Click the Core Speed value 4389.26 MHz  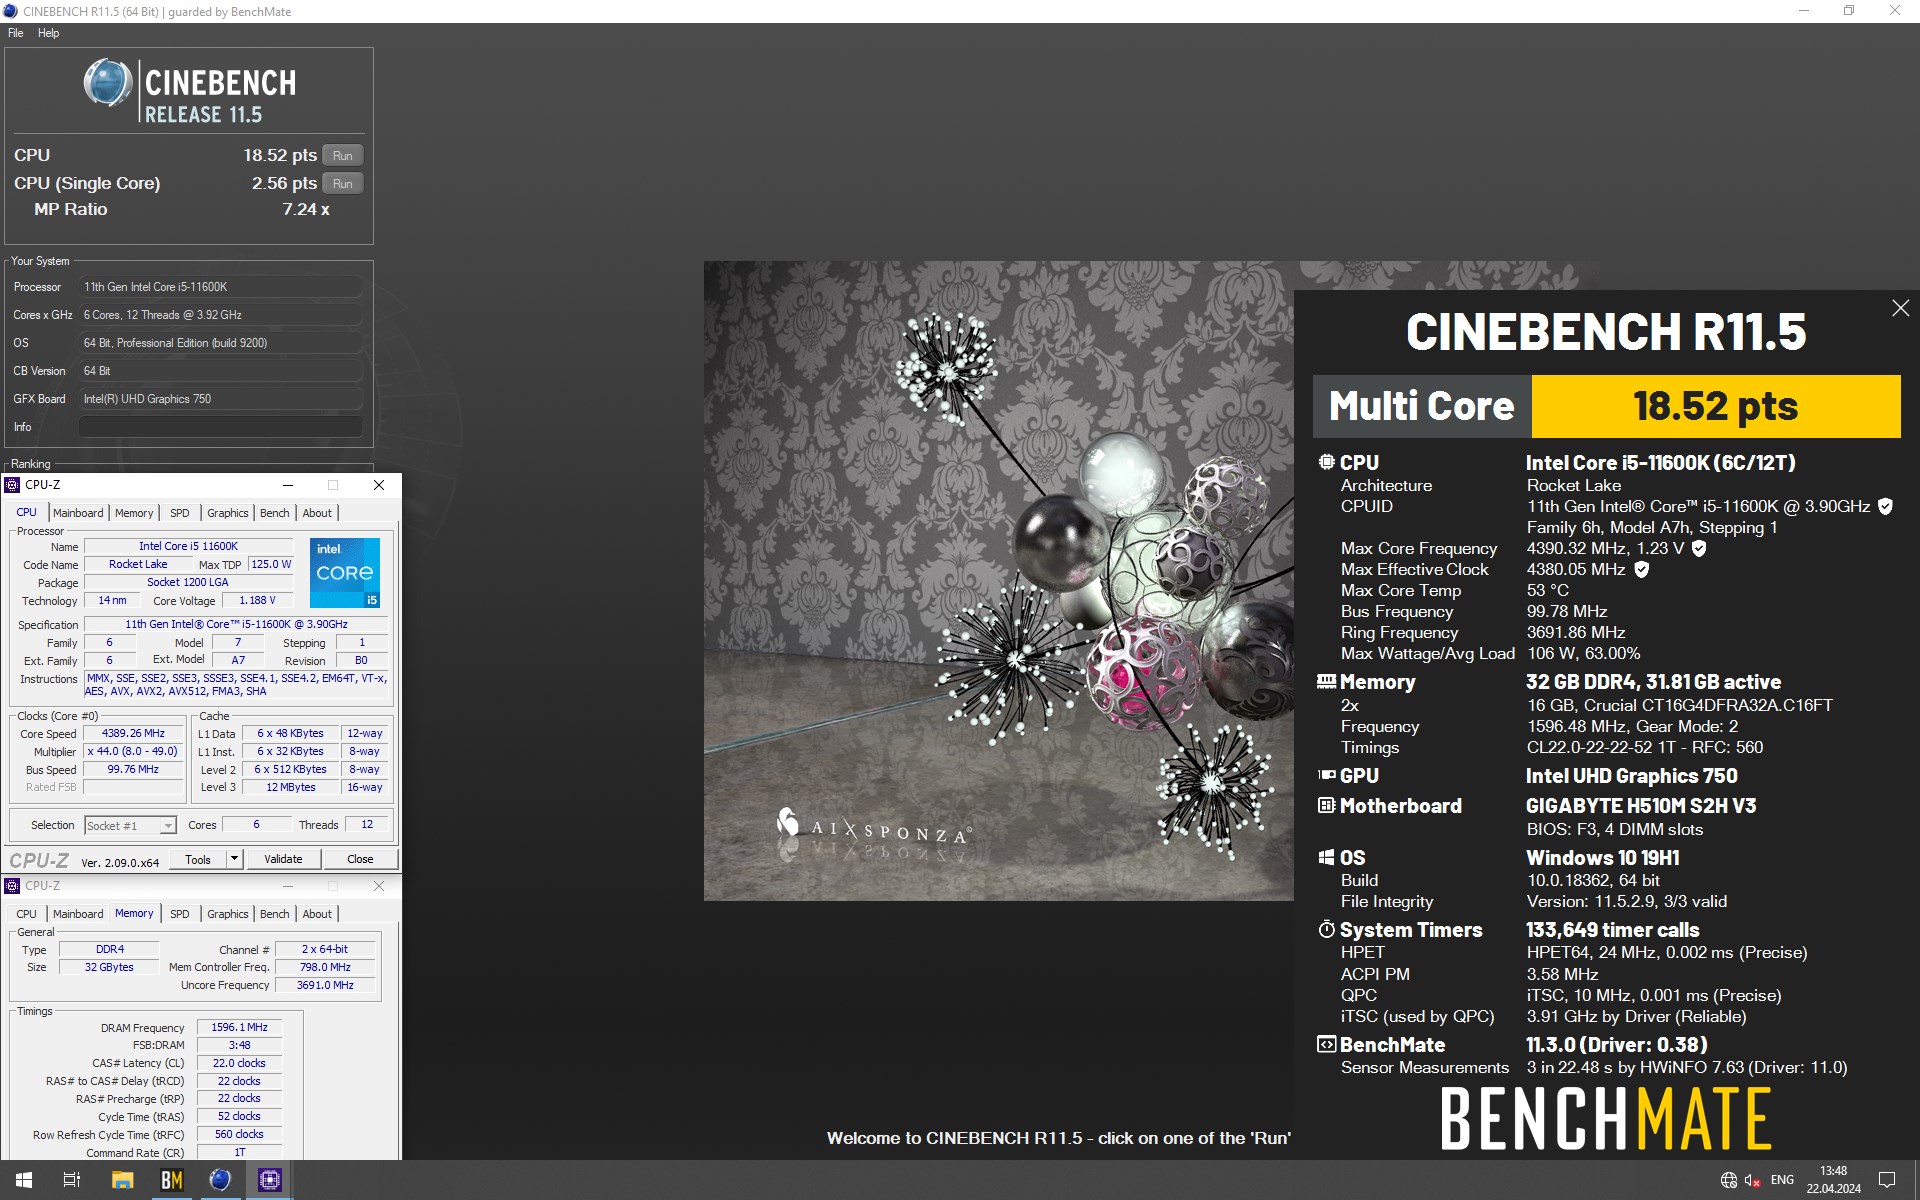(133, 734)
